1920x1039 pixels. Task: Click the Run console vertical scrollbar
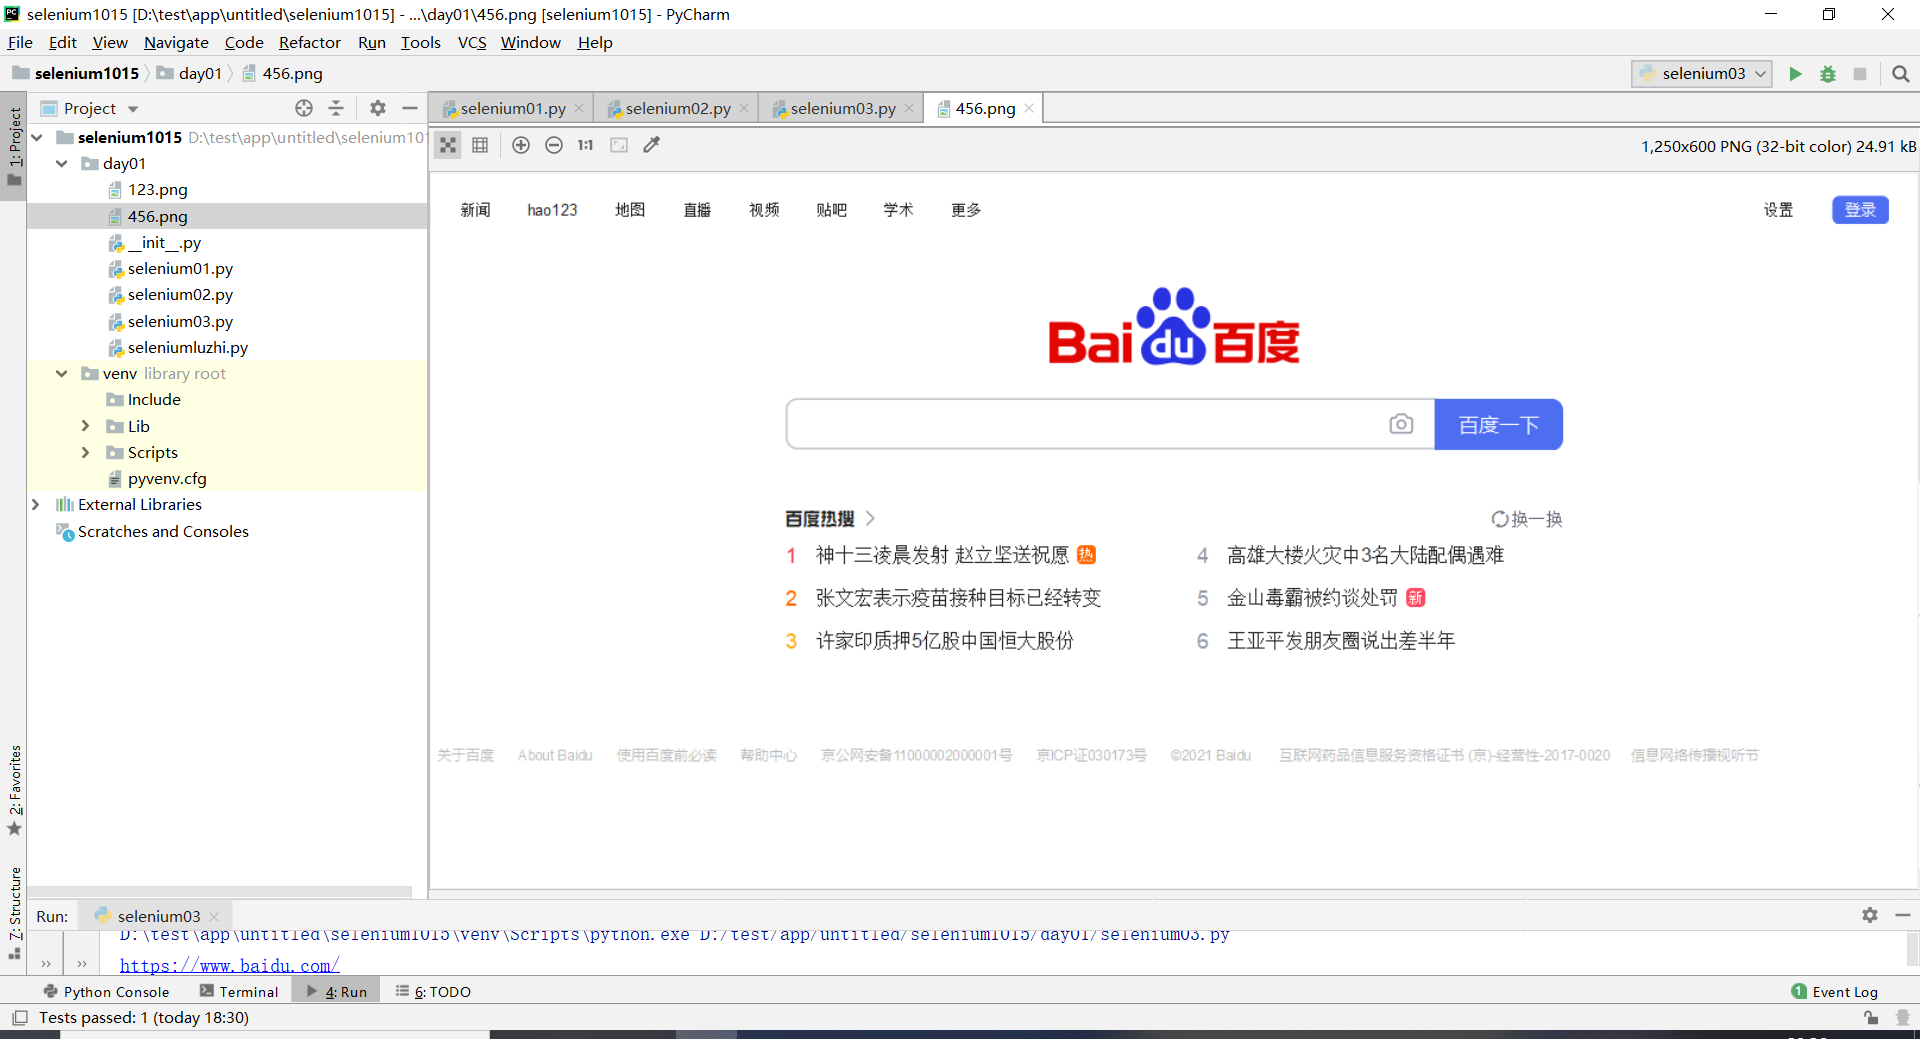coord(1912,948)
